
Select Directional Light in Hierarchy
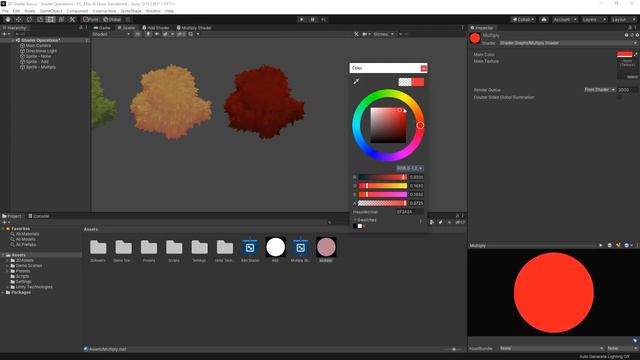click(x=38, y=51)
